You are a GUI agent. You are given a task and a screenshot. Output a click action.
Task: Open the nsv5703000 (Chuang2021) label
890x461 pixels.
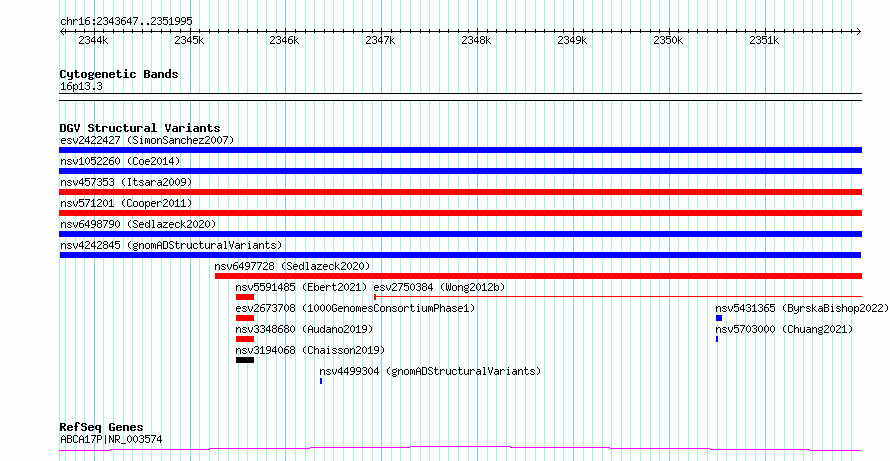tap(784, 329)
